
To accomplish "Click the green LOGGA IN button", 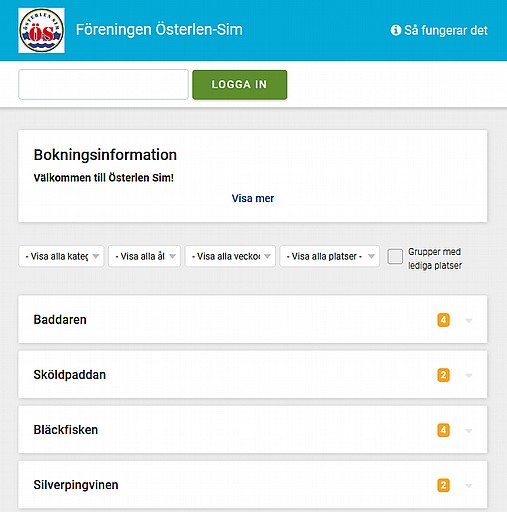I will point(240,85).
